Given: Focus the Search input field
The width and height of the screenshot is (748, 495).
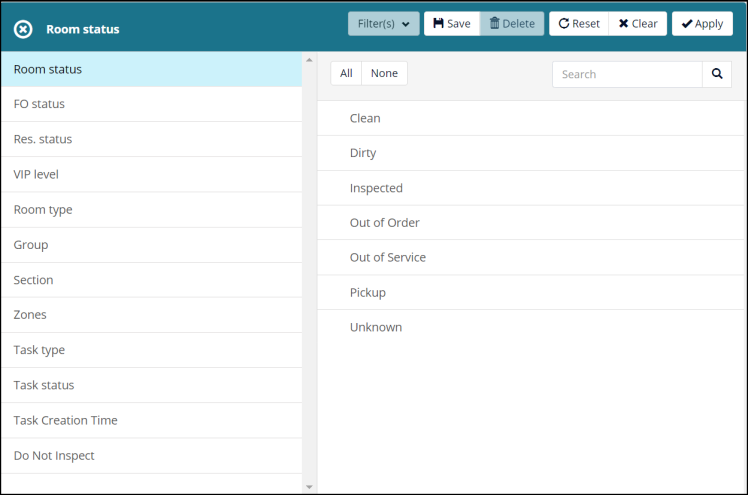Looking at the screenshot, I should click(627, 74).
